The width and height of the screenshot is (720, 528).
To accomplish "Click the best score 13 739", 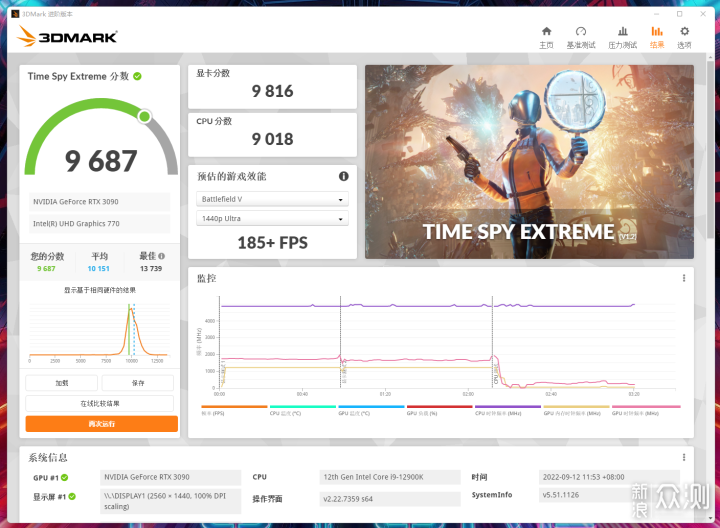I will pos(151,269).
